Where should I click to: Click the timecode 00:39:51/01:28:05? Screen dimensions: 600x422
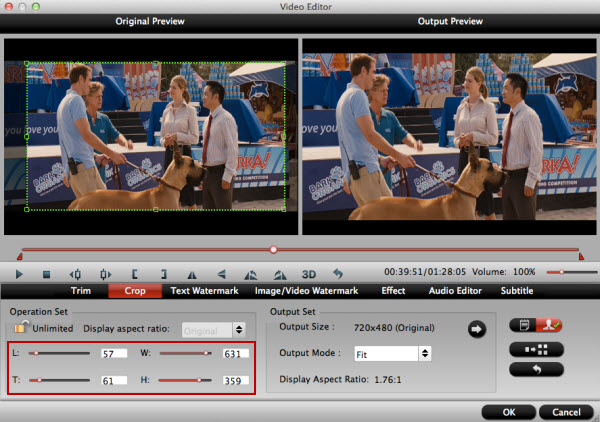pyautogui.click(x=425, y=272)
